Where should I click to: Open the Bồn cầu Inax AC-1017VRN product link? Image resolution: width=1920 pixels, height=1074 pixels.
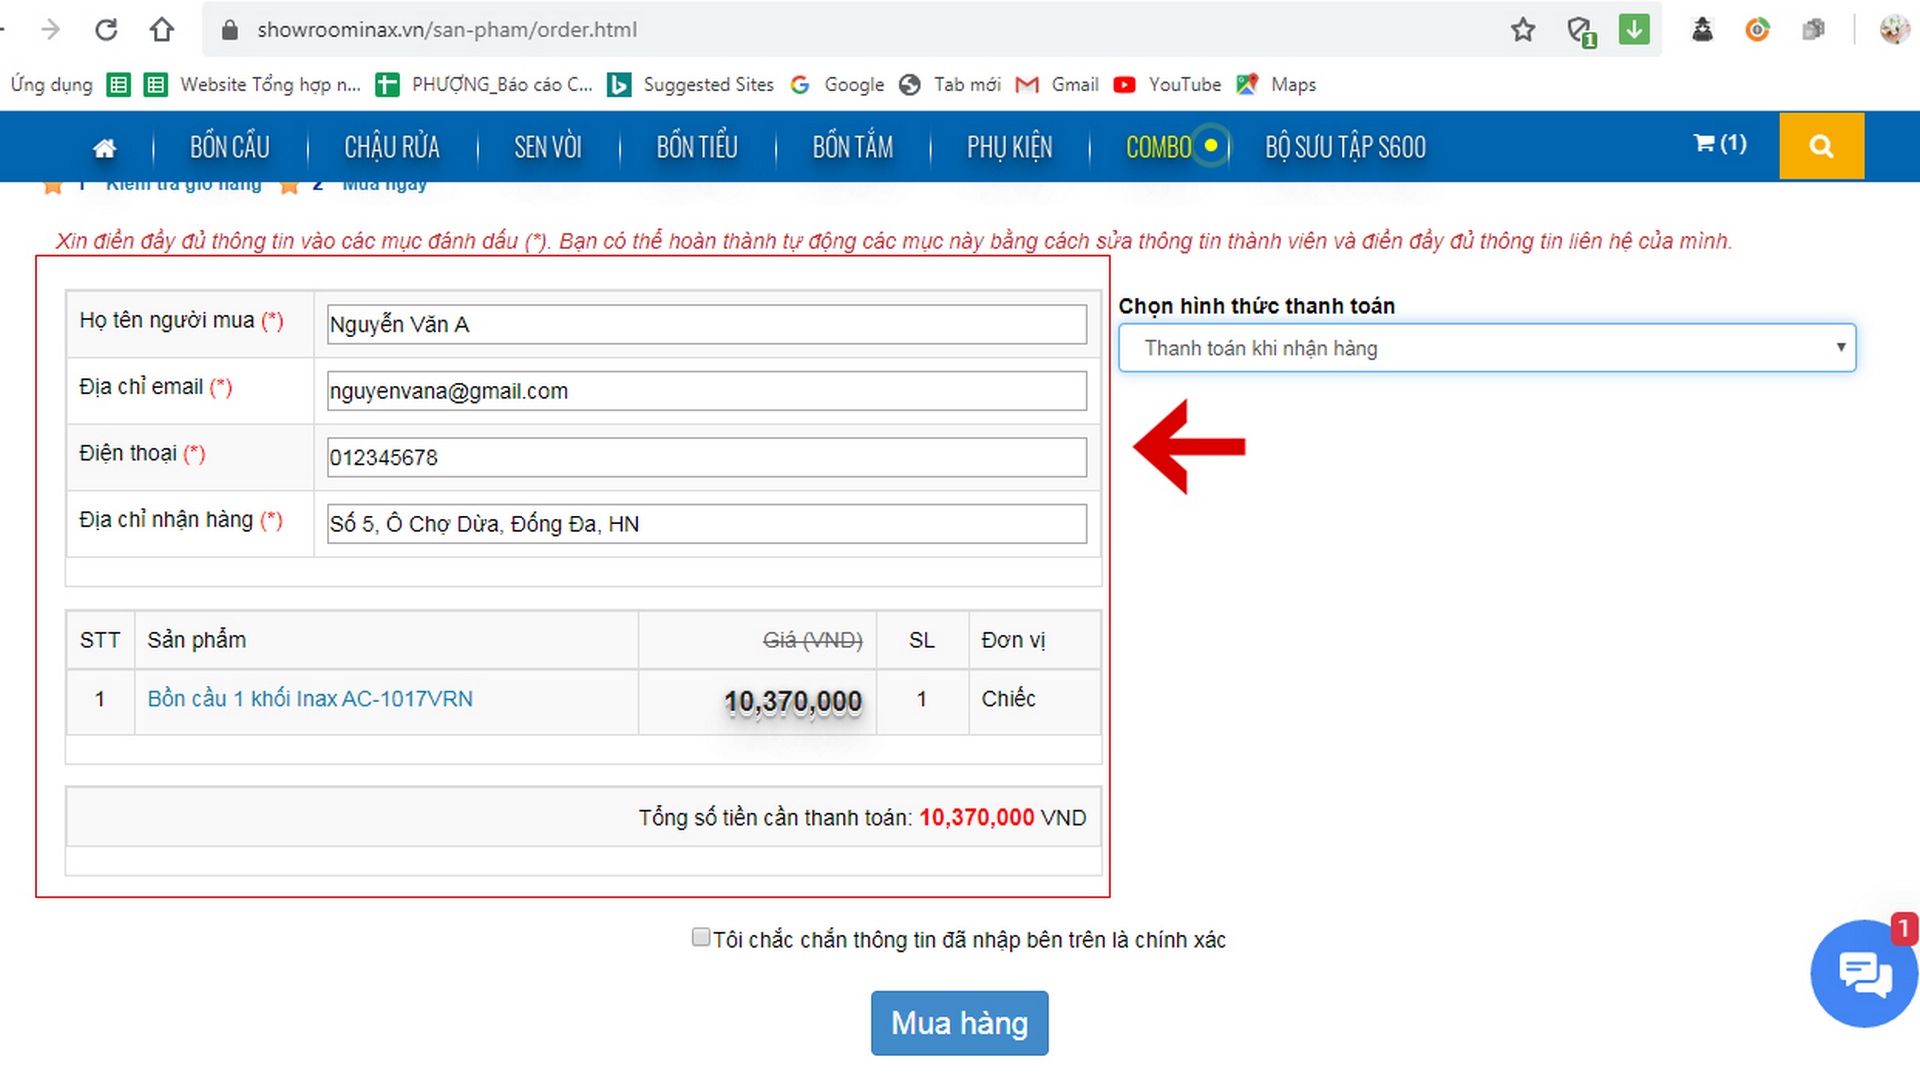(310, 699)
